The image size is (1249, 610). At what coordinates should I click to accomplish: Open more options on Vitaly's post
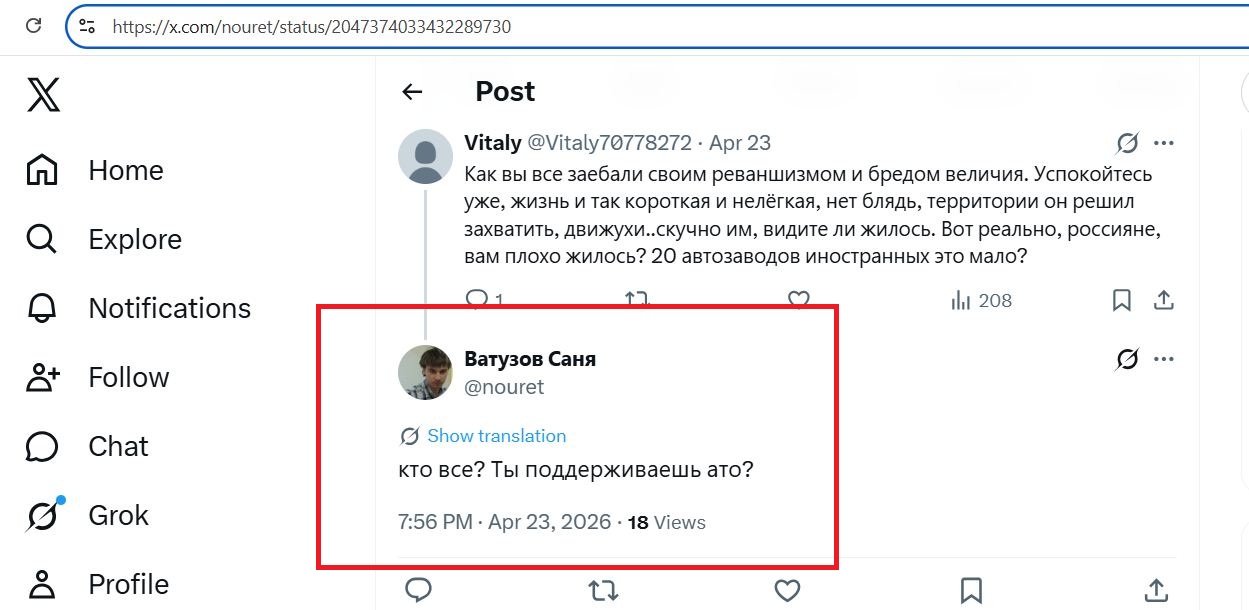tap(1163, 143)
